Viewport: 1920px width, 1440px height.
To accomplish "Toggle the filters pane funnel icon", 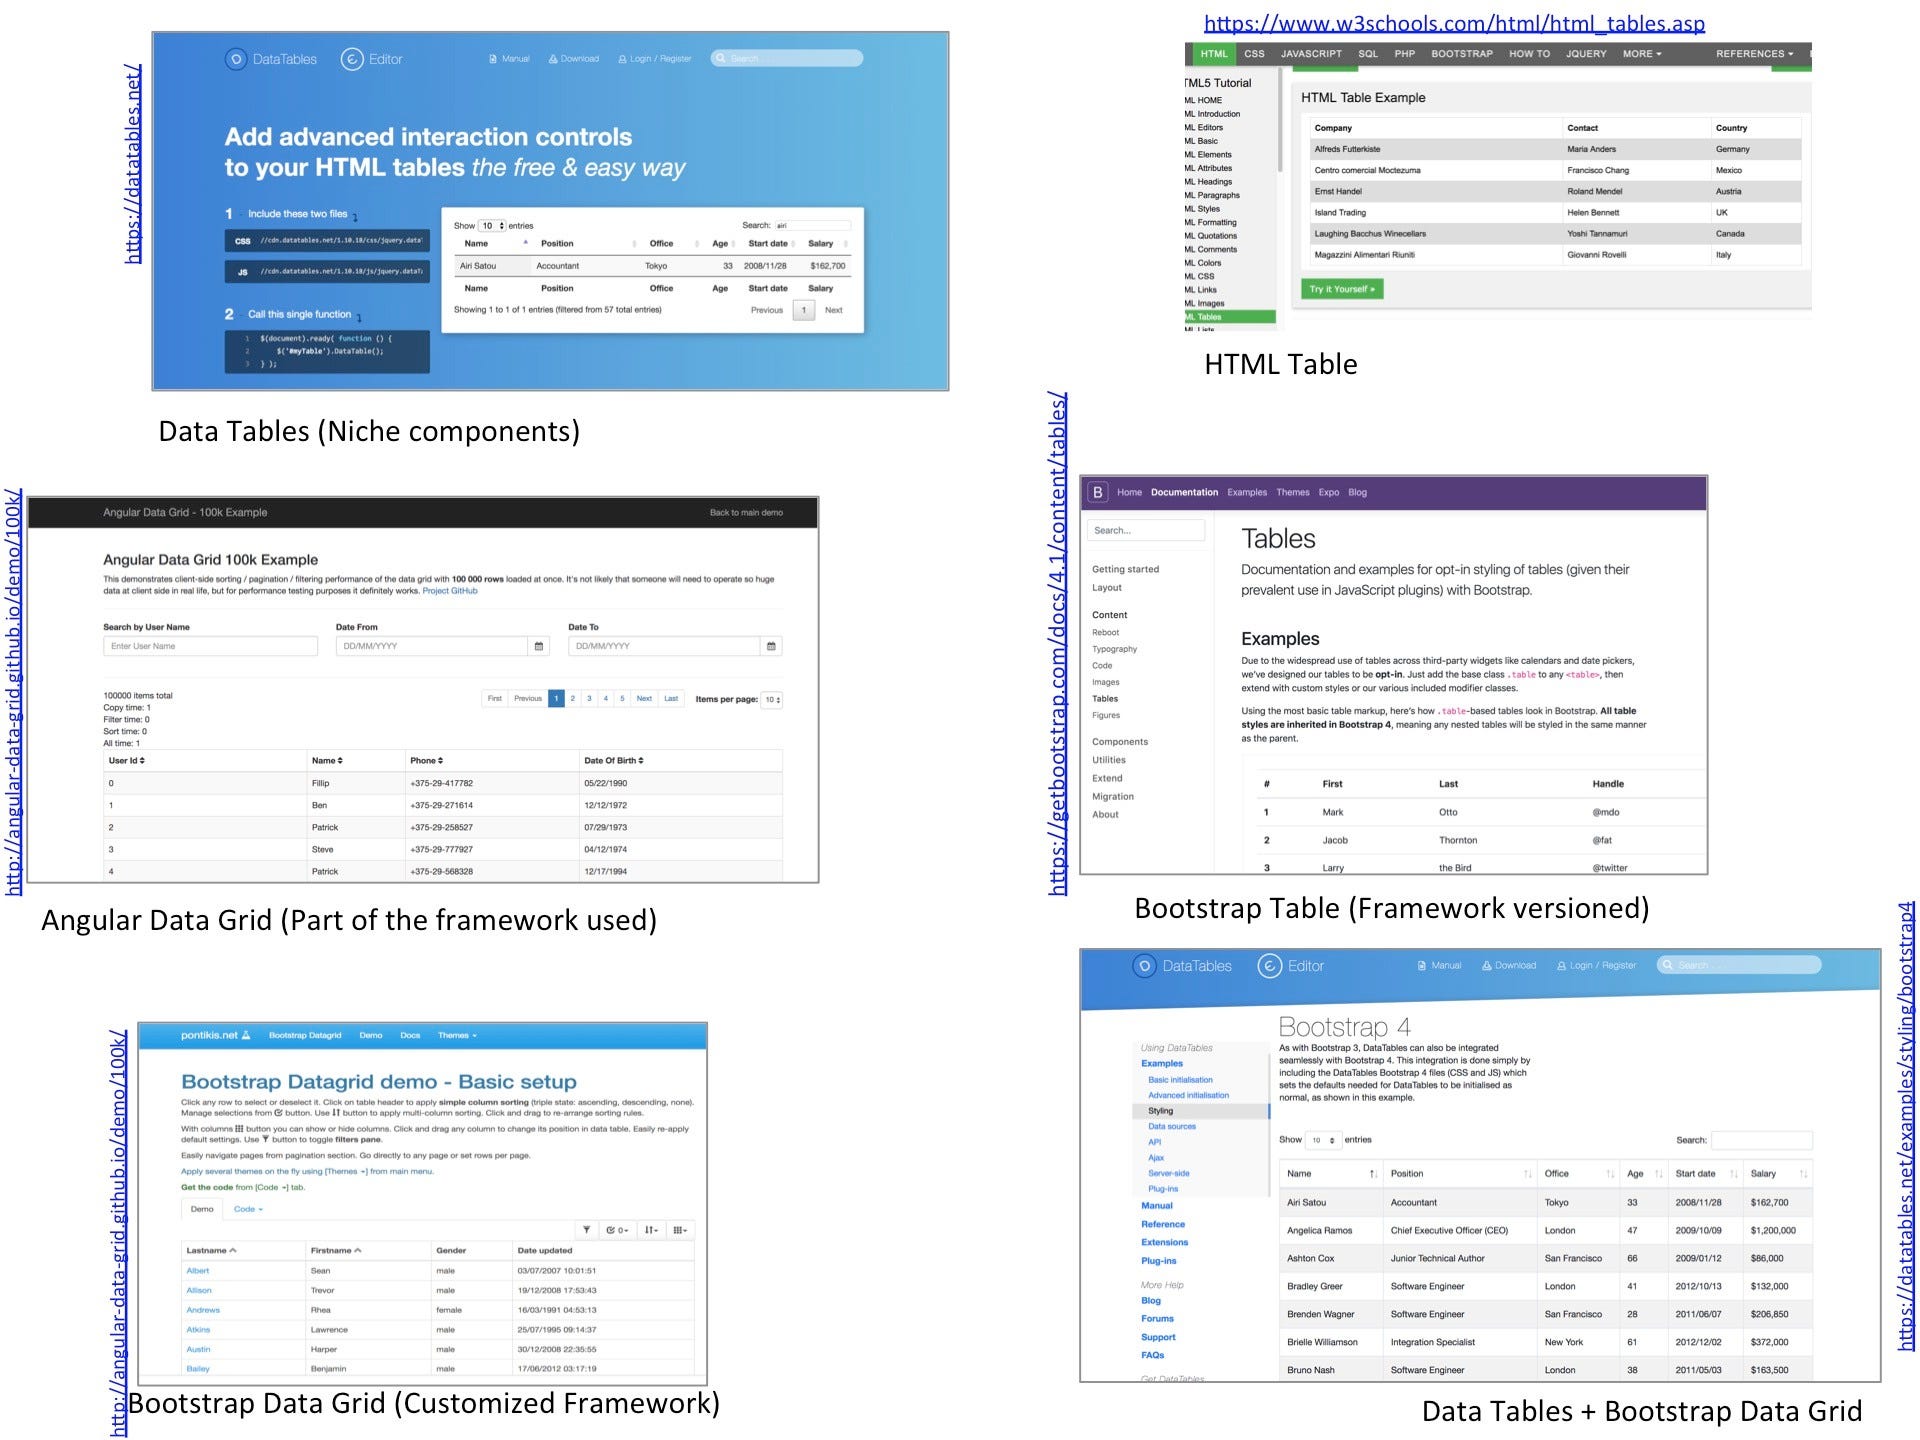I will (x=587, y=1230).
